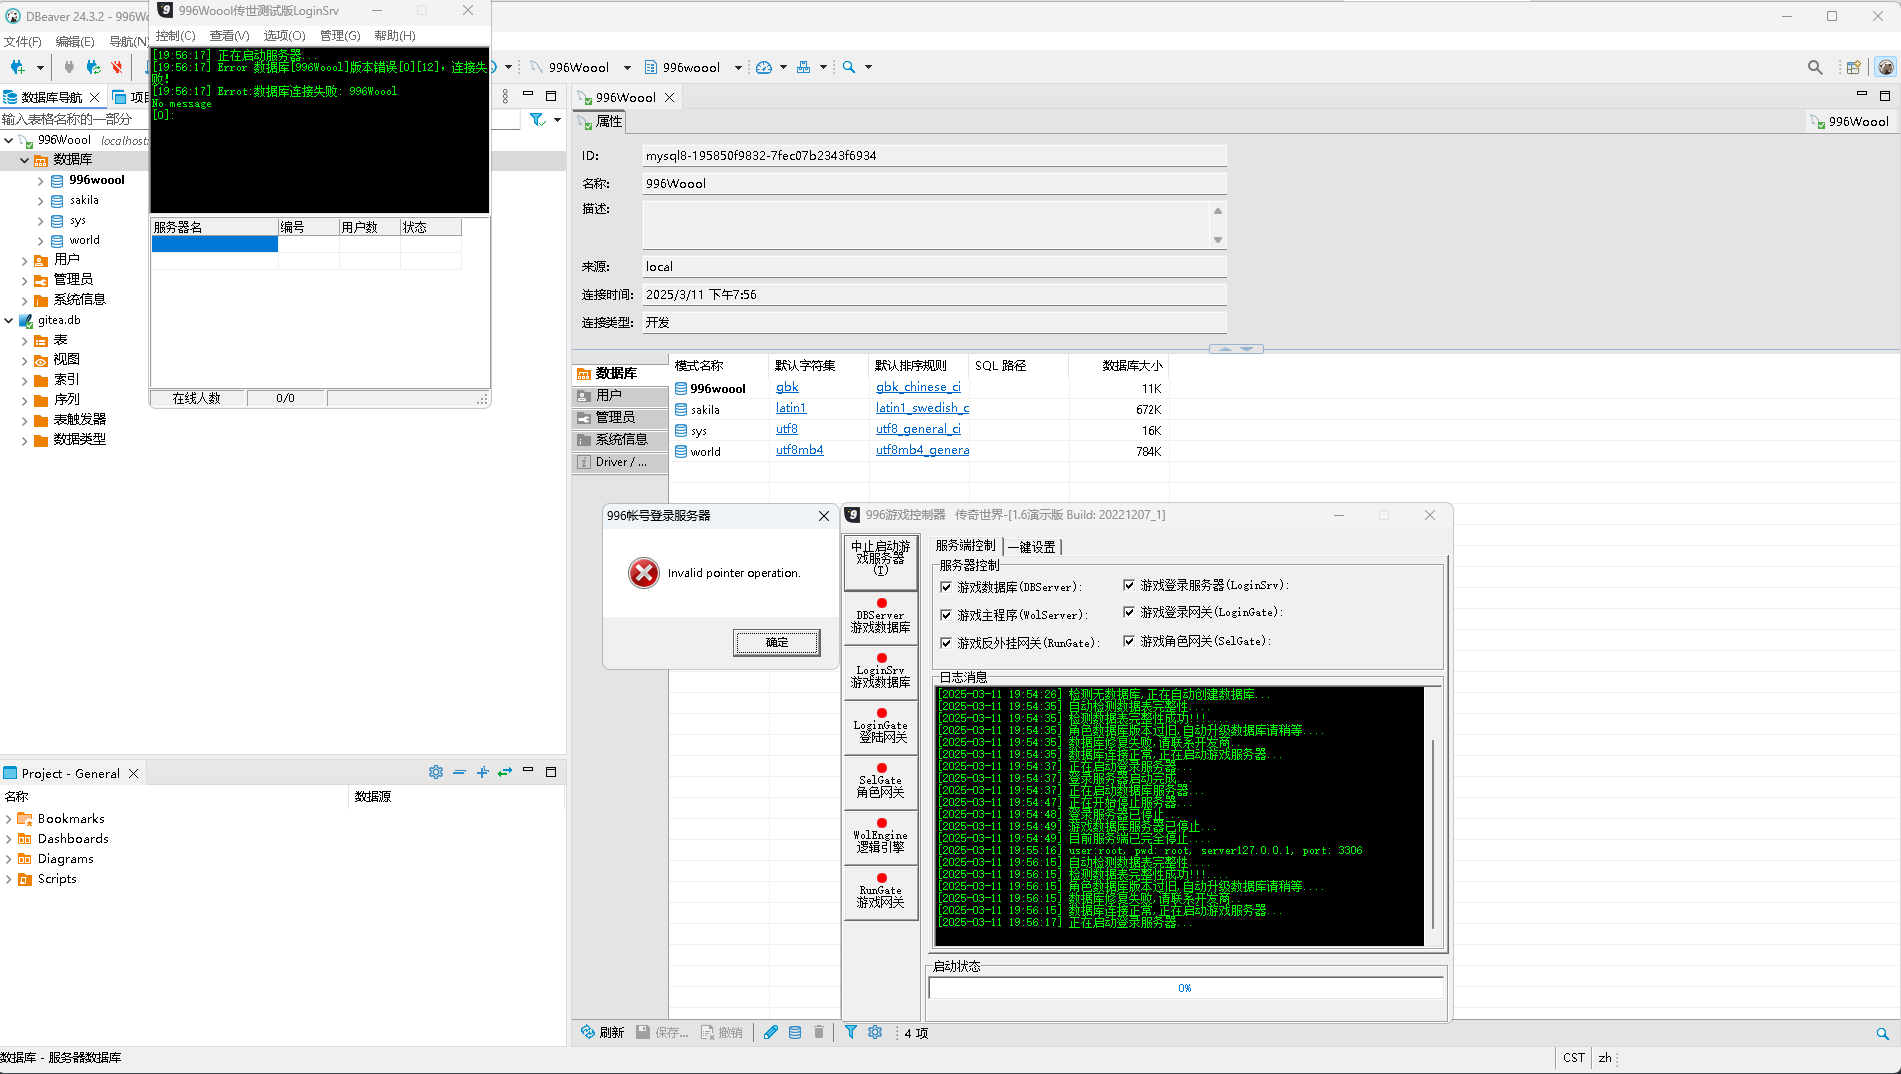Expand the 用户 folder in navigator tree
The width and height of the screenshot is (1901, 1074).
pyautogui.click(x=24, y=260)
